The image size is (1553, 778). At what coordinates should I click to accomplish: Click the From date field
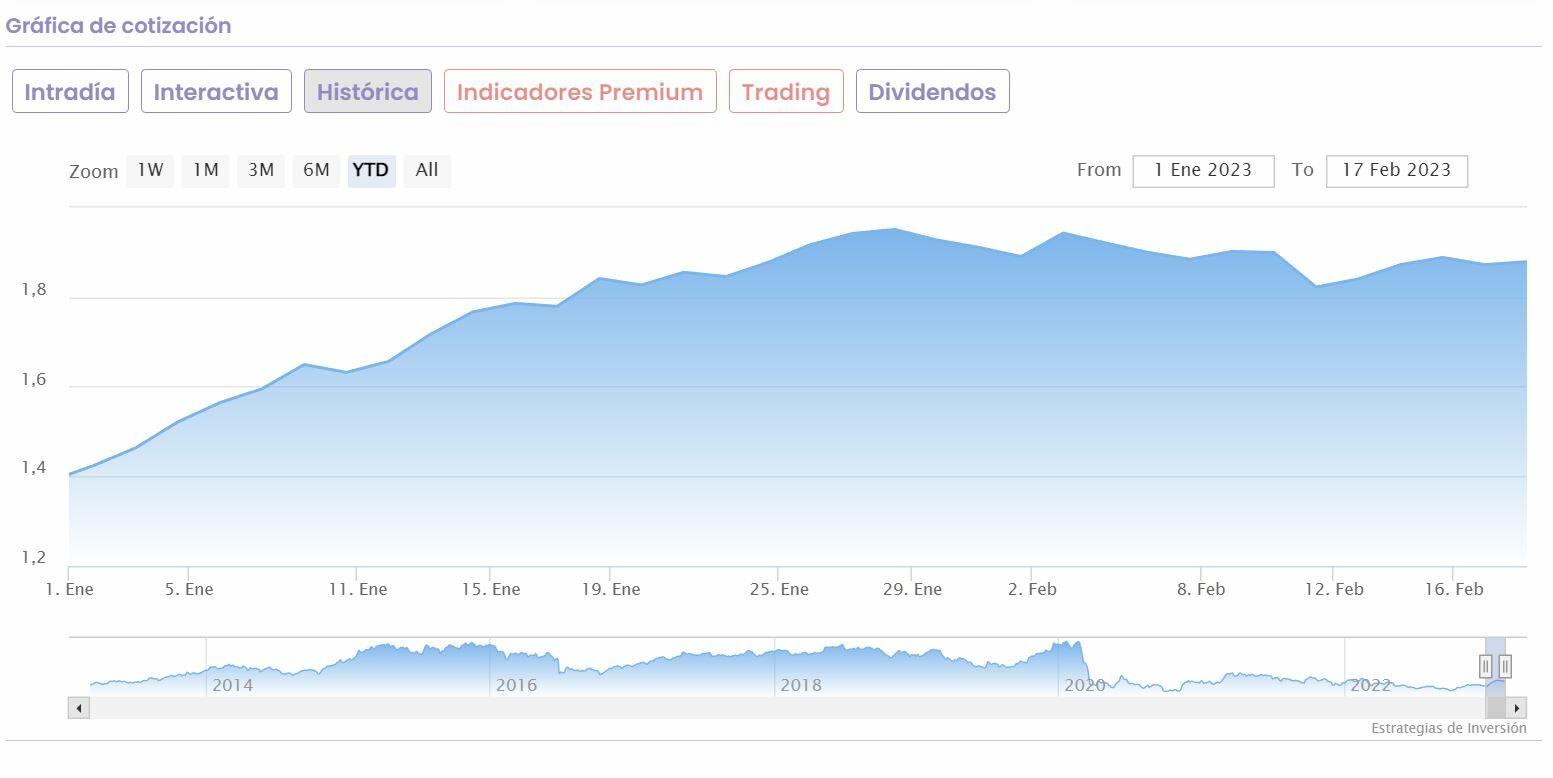click(1203, 171)
